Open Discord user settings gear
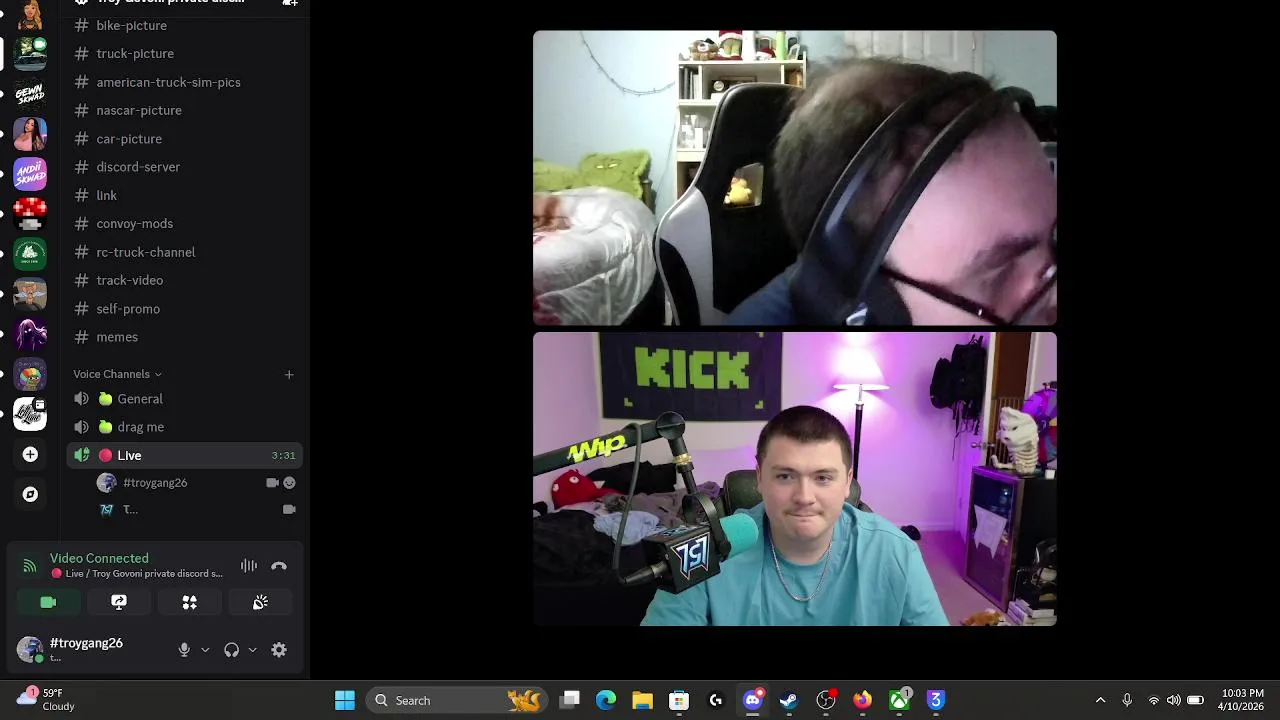1280x720 pixels. pos(279,650)
